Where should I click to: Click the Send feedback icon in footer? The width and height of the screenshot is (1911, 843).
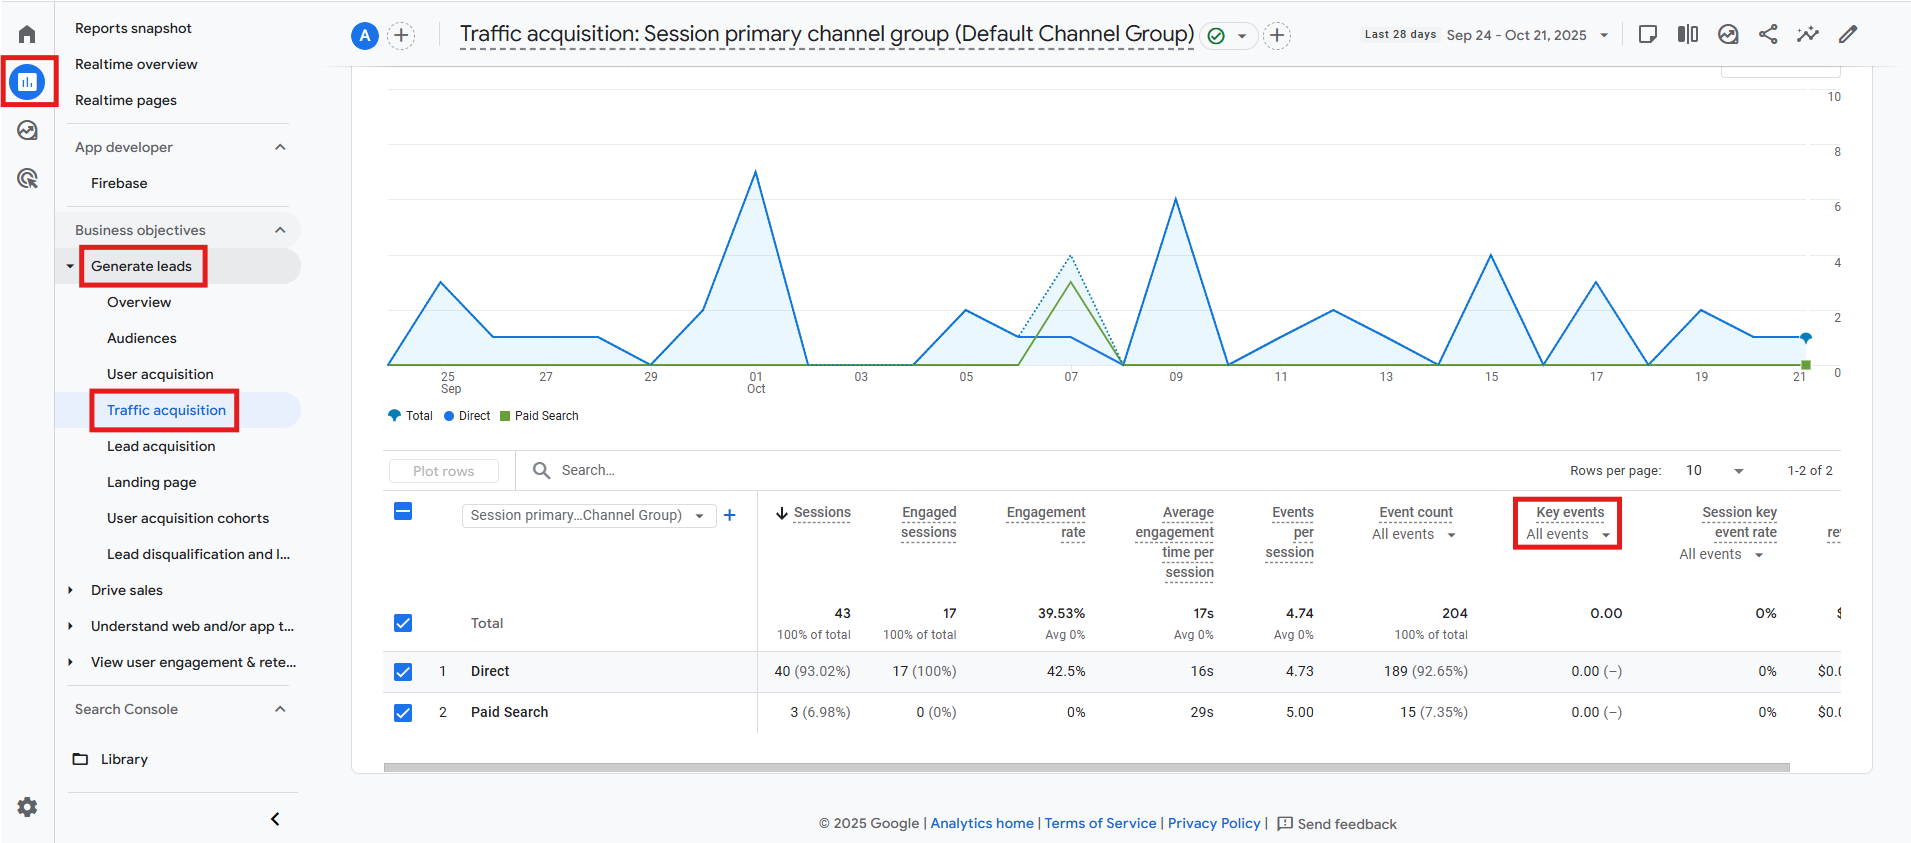1285,824
